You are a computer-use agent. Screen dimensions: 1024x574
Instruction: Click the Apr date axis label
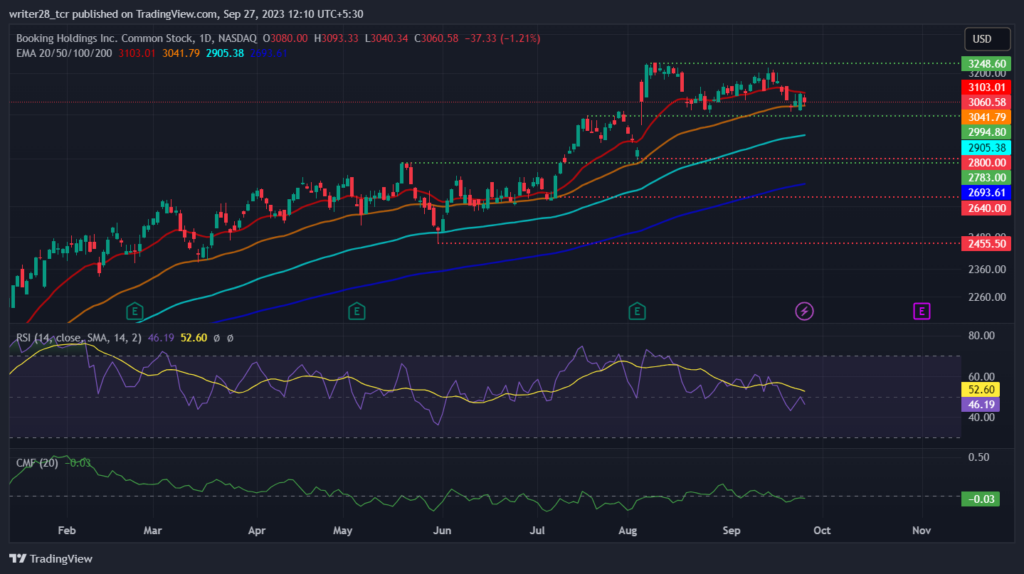(x=257, y=530)
